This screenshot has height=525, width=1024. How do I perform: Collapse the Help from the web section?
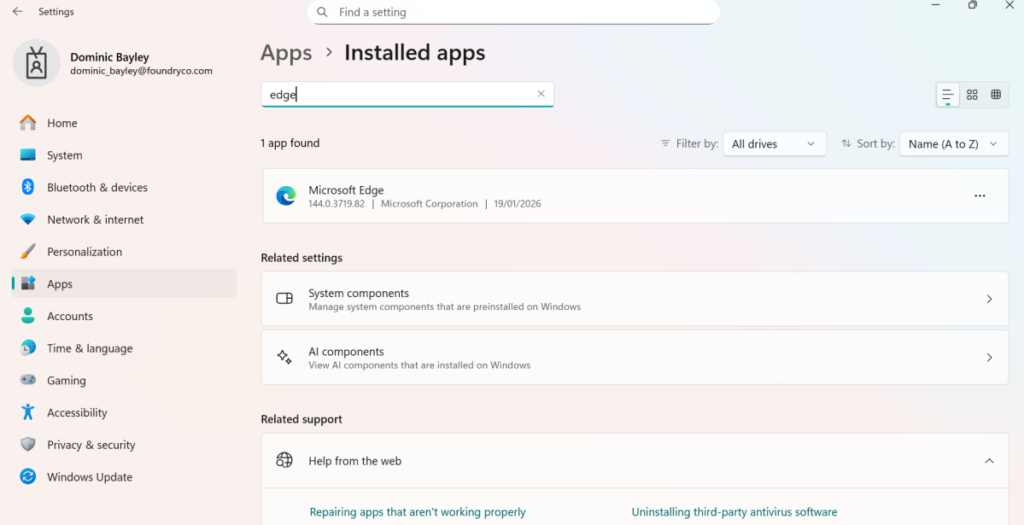pyautogui.click(x=989, y=461)
